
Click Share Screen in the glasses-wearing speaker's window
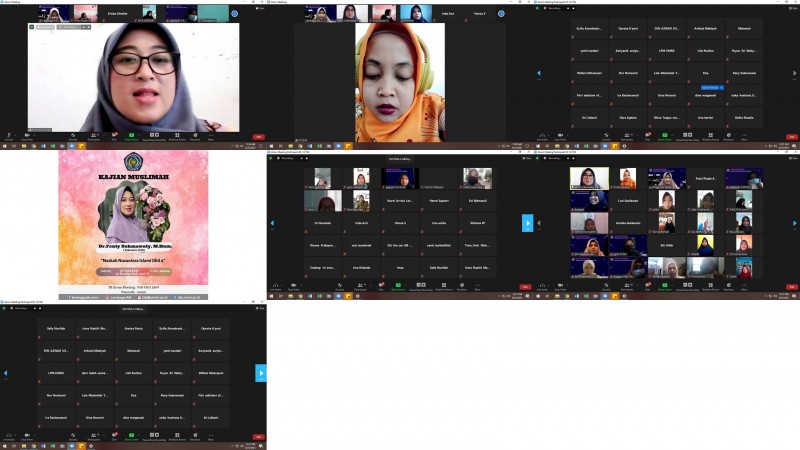(x=133, y=134)
